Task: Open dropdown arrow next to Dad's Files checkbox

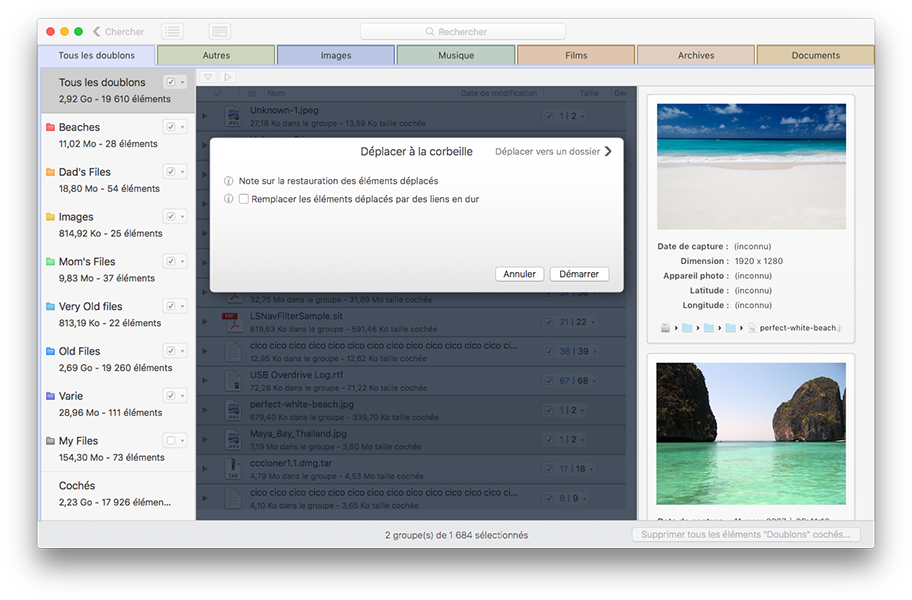Action: coord(182,172)
